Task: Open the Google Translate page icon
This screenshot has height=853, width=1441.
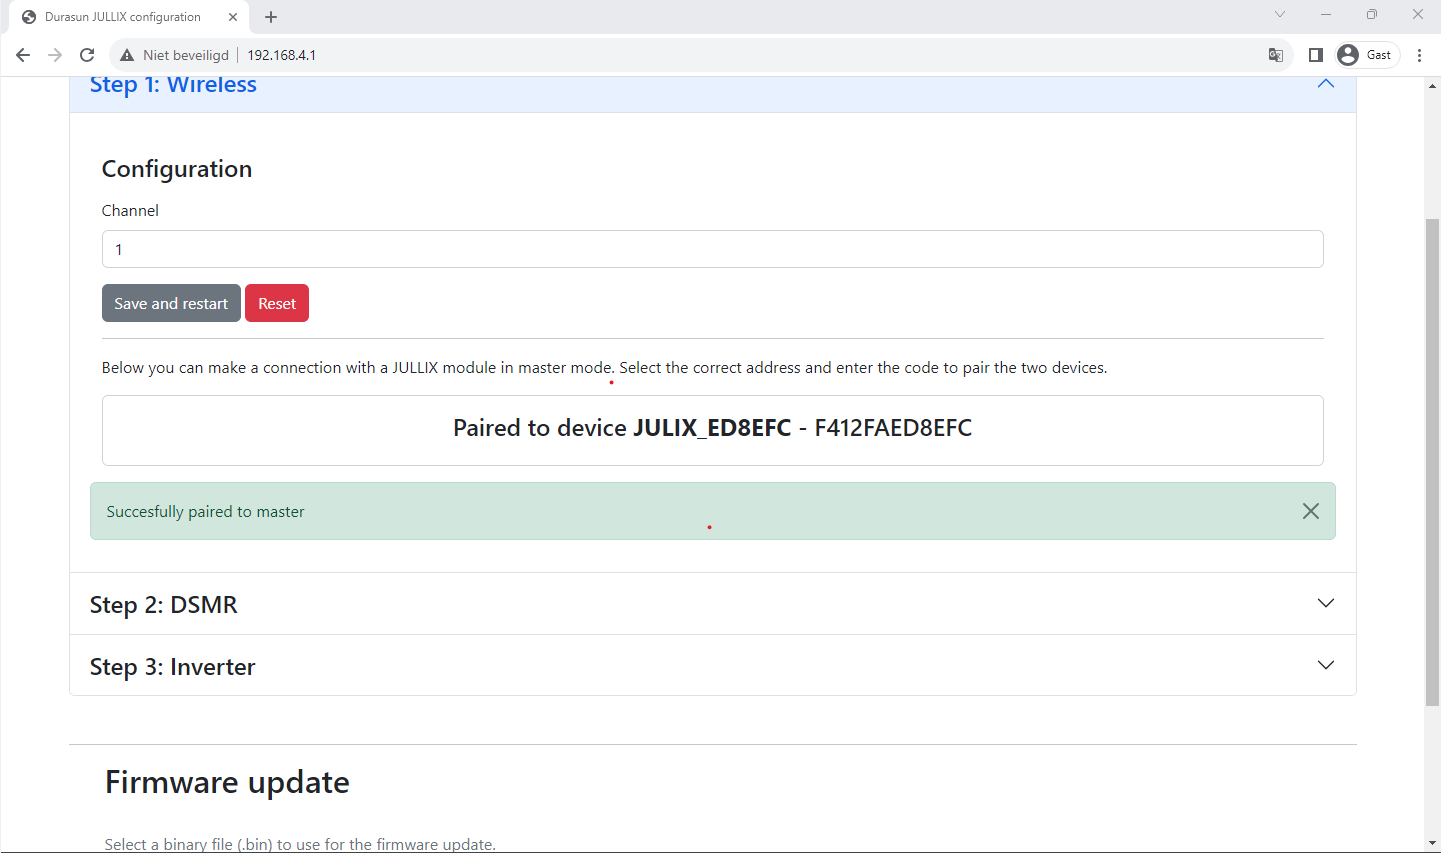Action: pos(1276,55)
